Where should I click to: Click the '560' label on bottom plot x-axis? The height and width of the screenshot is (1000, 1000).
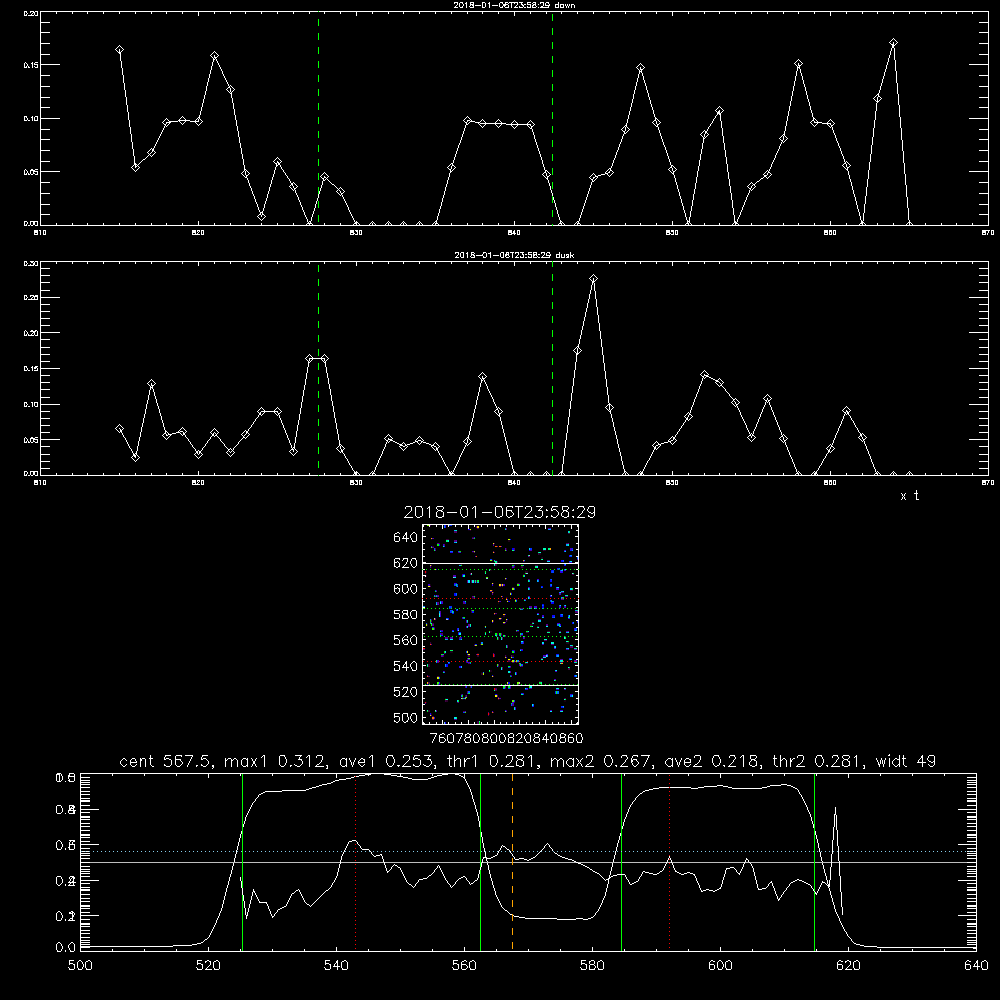click(x=464, y=966)
